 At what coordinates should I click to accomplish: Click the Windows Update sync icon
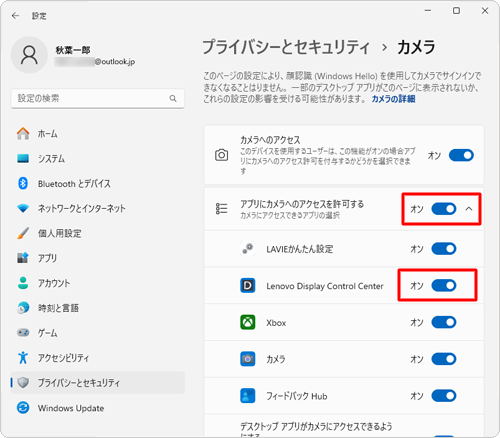click(23, 408)
